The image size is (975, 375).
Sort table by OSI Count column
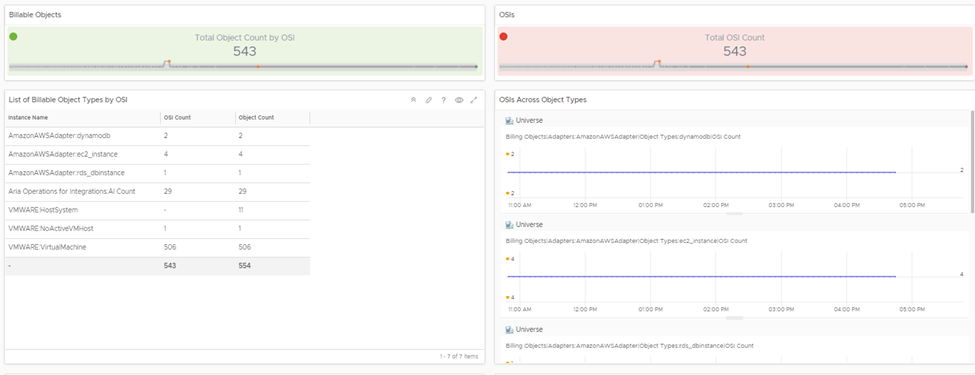[x=198, y=118]
